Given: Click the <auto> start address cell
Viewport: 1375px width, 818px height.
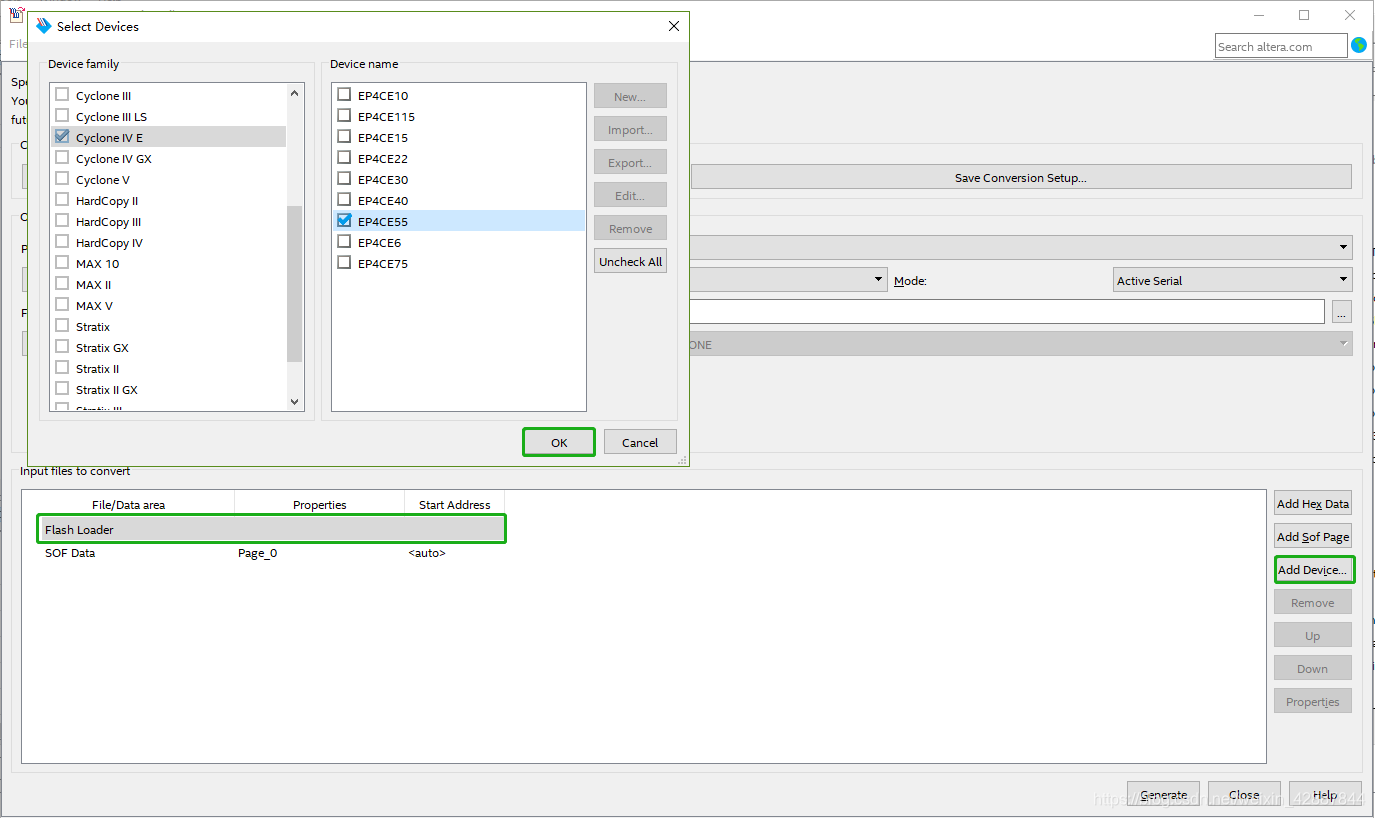Looking at the screenshot, I should 427,553.
